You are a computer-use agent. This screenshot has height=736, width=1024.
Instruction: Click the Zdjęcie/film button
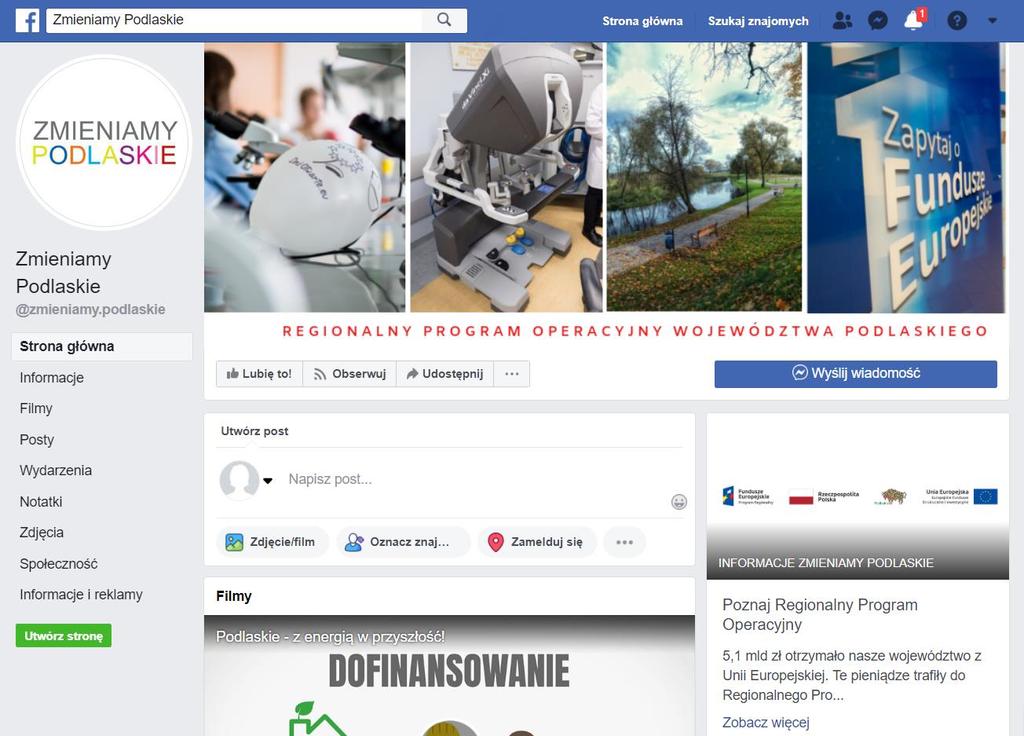[271, 542]
